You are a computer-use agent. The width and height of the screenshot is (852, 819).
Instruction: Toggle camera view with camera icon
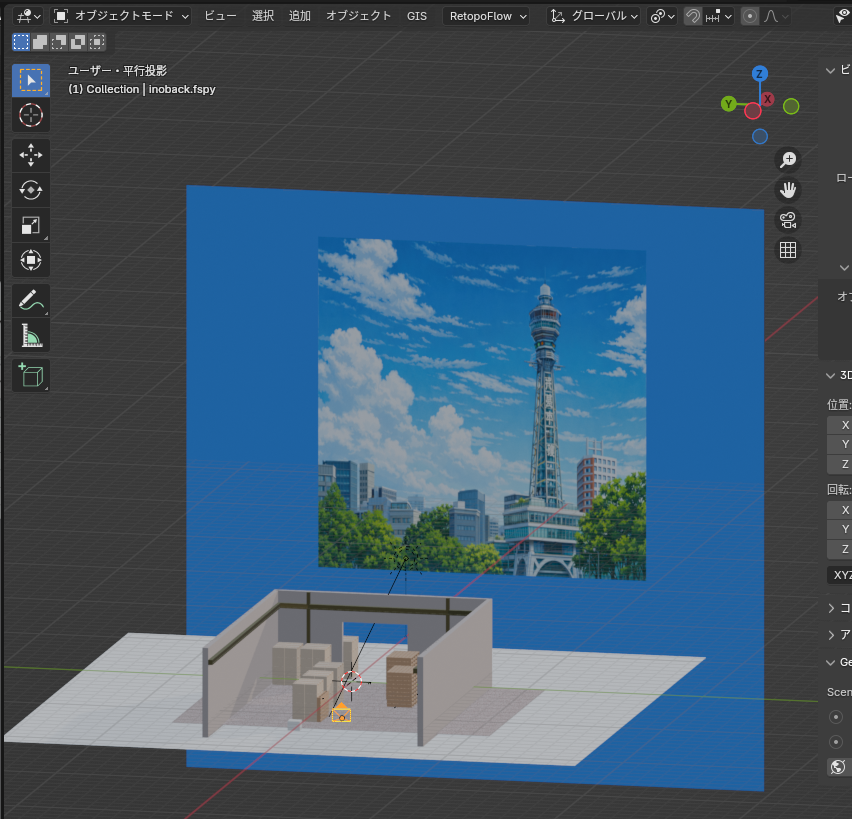788,220
